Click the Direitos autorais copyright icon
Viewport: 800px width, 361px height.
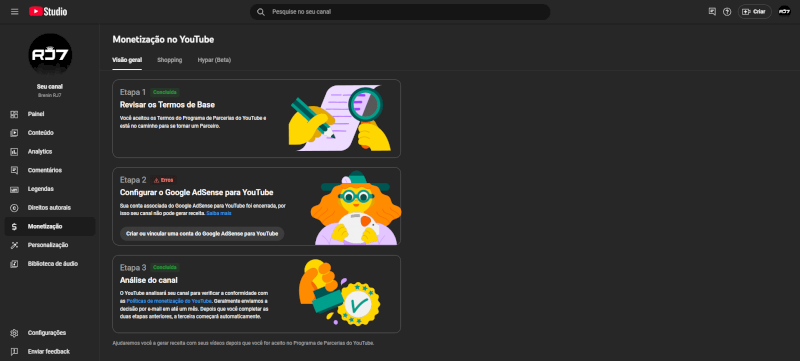point(14,208)
